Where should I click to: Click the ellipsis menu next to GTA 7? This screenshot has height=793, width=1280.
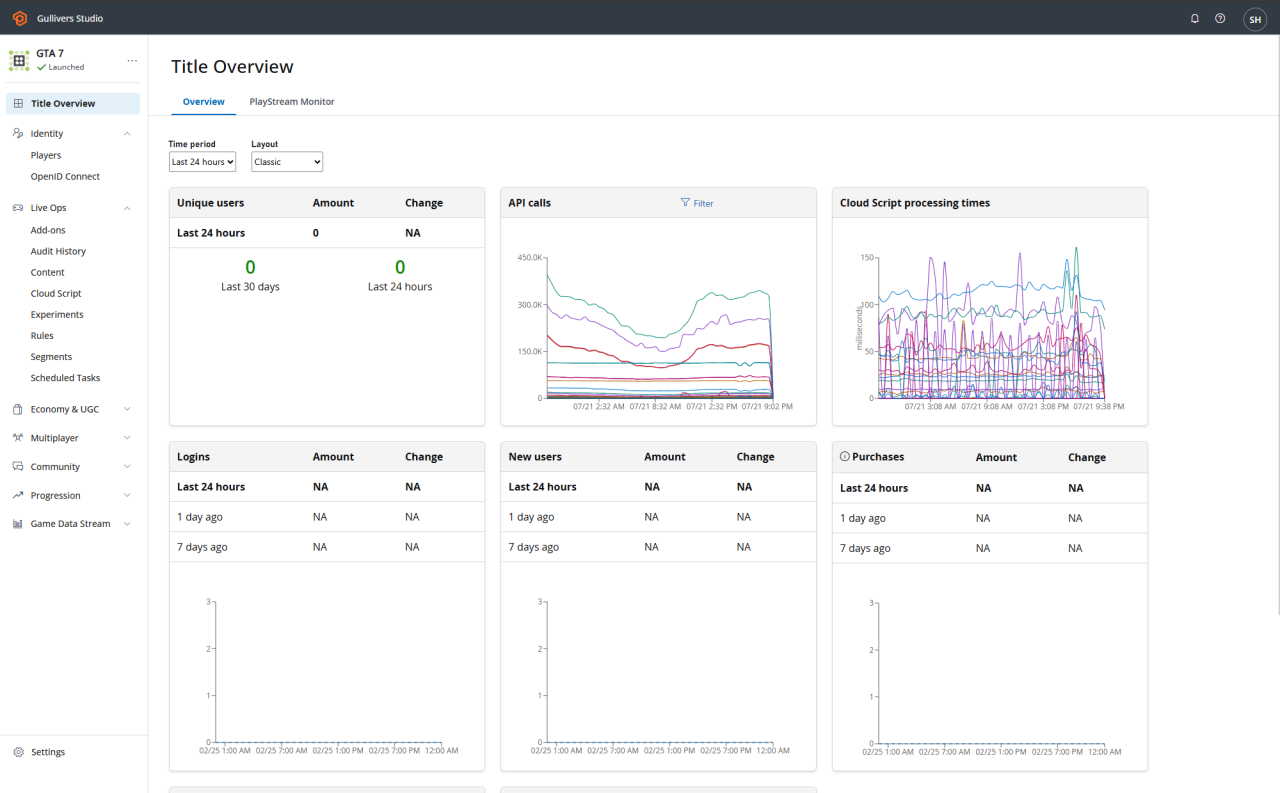[x=132, y=60]
